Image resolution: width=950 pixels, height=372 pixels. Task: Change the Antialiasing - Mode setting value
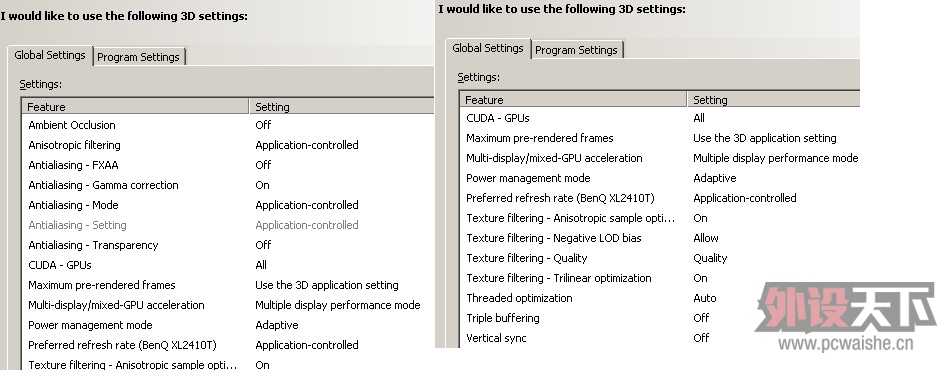[307, 205]
